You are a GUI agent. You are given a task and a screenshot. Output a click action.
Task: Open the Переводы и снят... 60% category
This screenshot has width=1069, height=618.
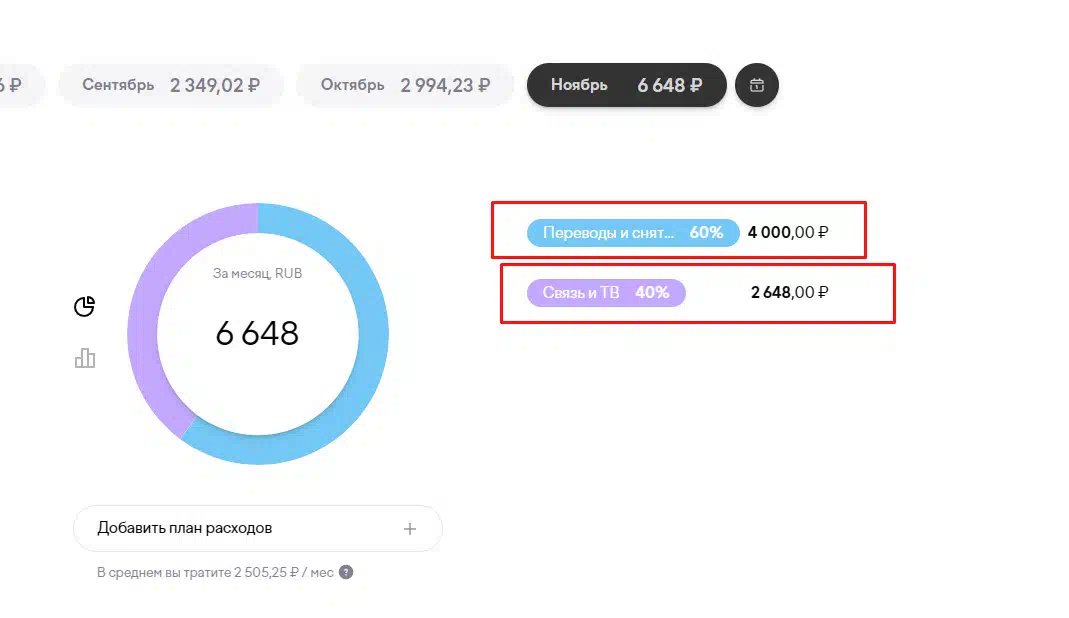pyautogui.click(x=633, y=233)
